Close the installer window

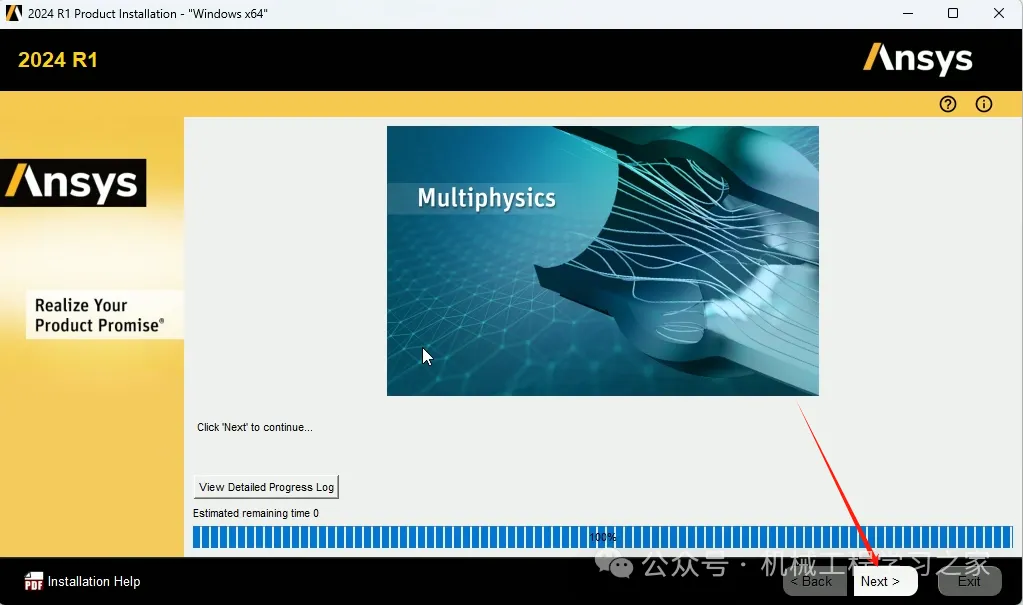point(999,13)
